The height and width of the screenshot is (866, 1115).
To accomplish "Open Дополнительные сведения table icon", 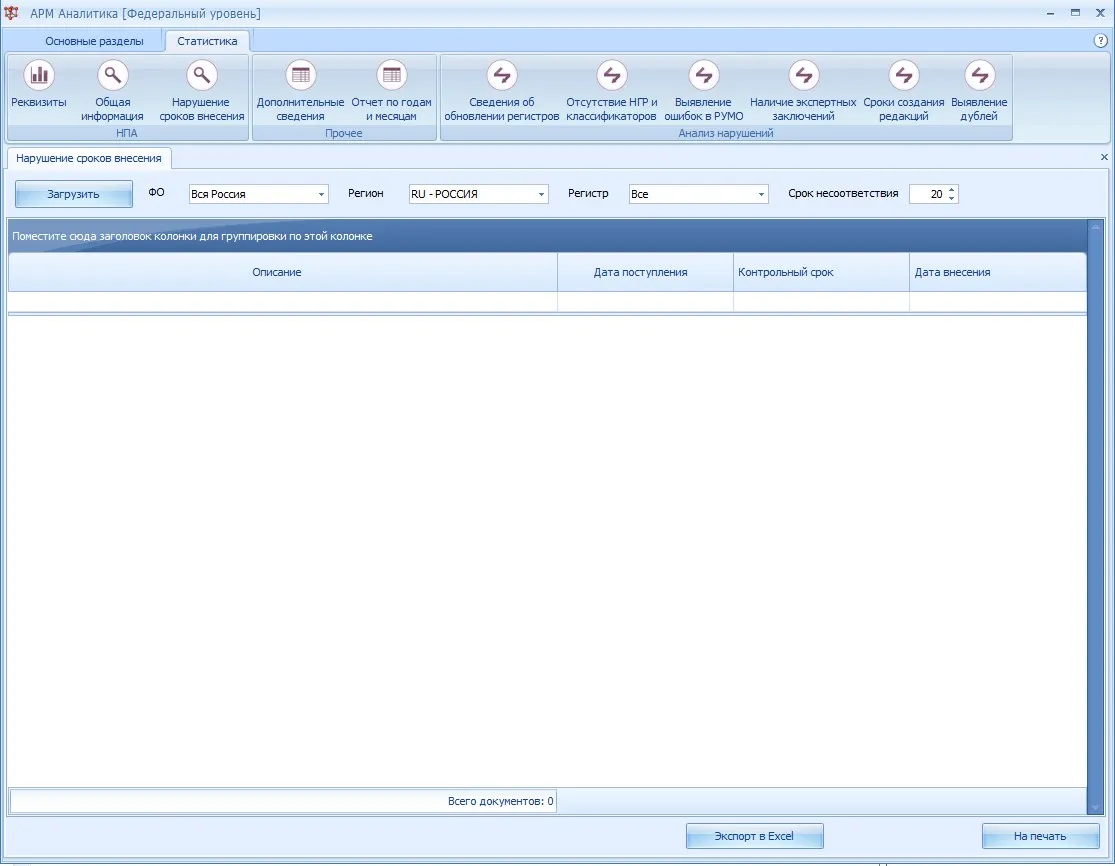I will coord(300,75).
